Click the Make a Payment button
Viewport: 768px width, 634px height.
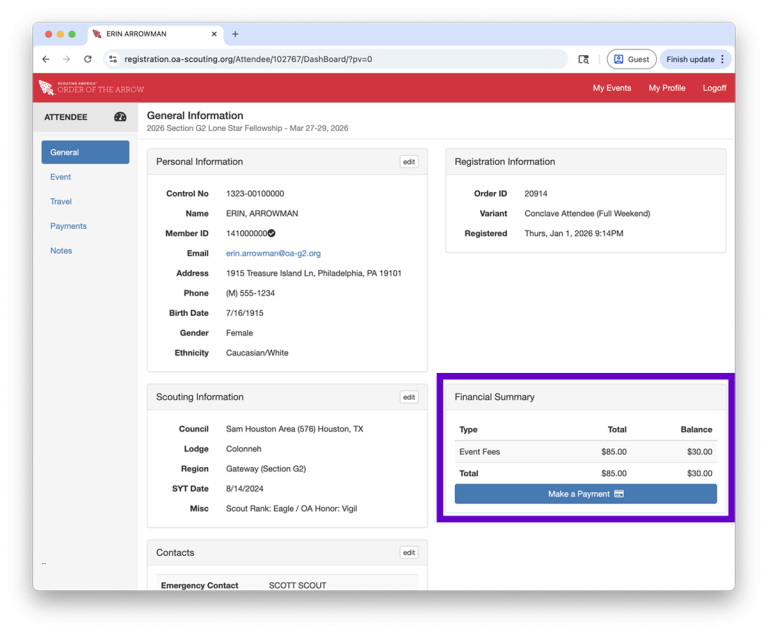(x=585, y=494)
